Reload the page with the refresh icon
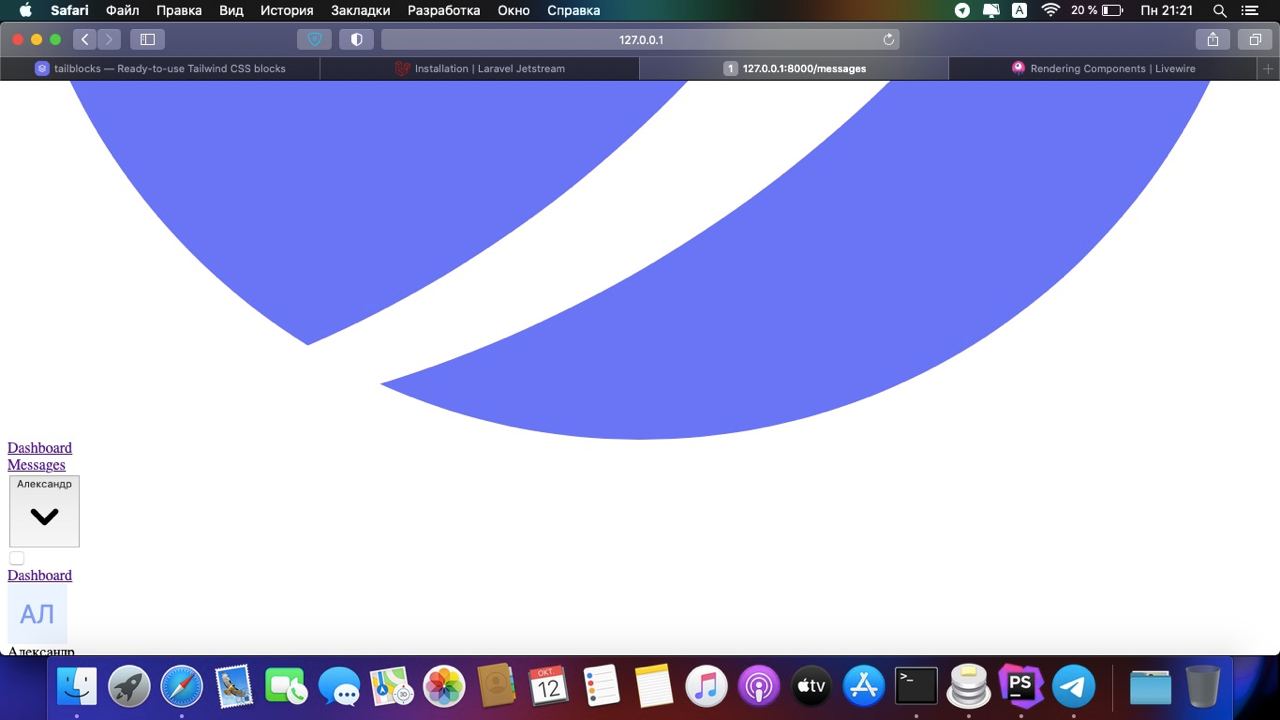Screen dimensions: 1280x720 tap(888, 40)
